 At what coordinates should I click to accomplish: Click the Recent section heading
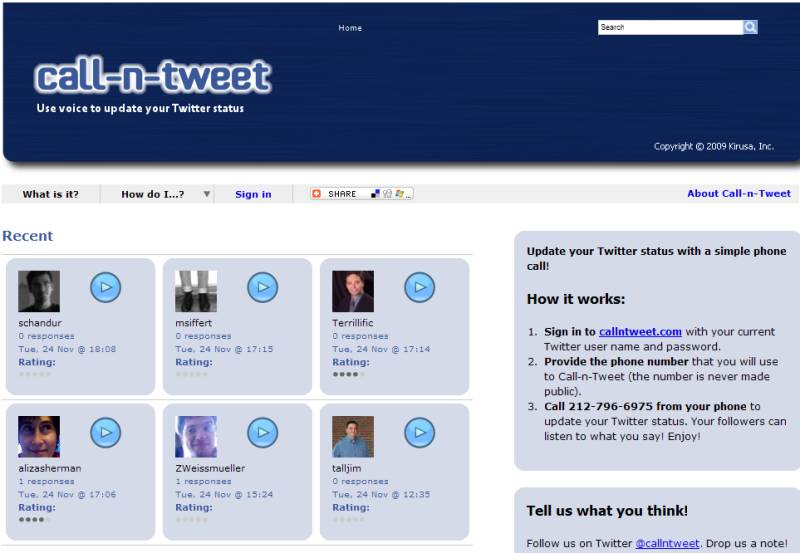(x=28, y=236)
